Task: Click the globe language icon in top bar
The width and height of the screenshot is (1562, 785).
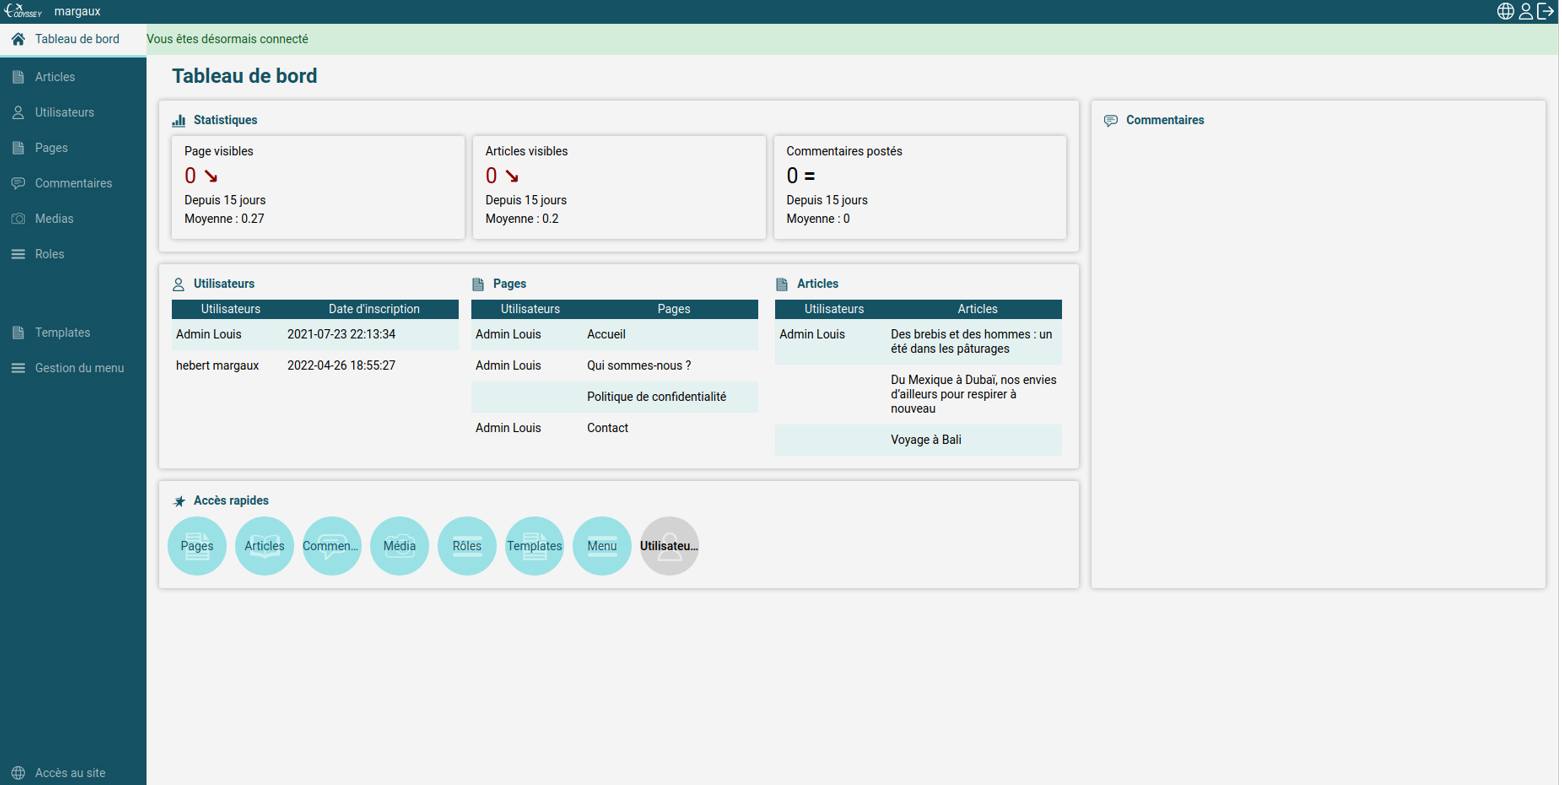Action: (x=1504, y=11)
